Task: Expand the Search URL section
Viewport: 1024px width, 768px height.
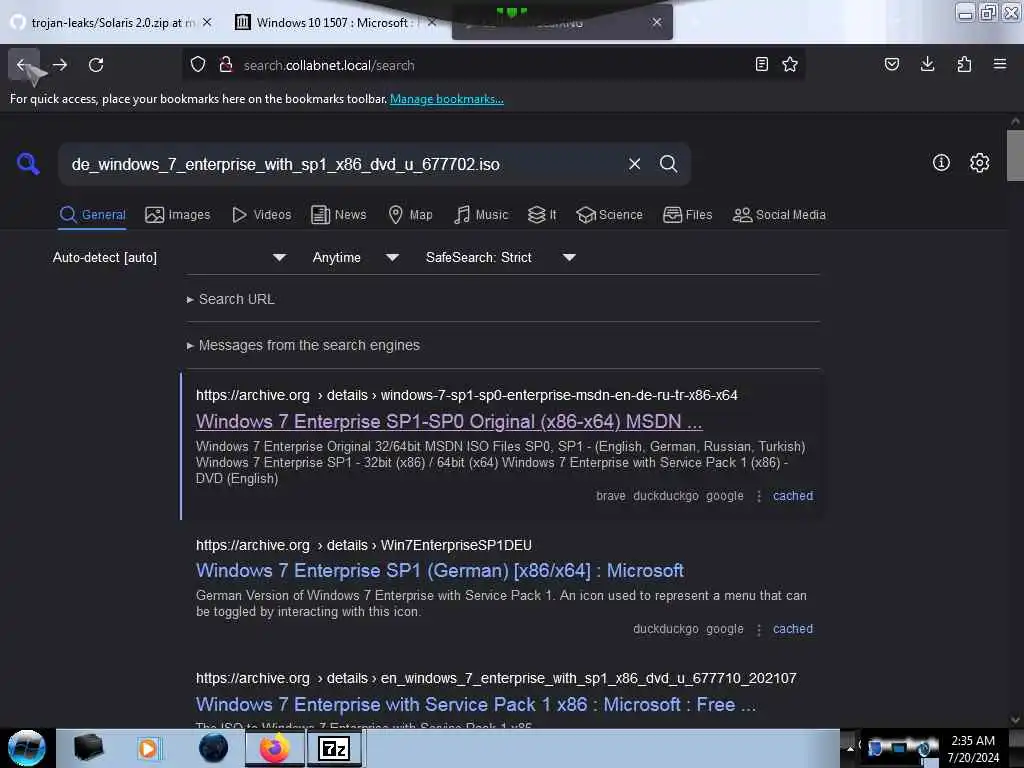Action: click(x=231, y=299)
